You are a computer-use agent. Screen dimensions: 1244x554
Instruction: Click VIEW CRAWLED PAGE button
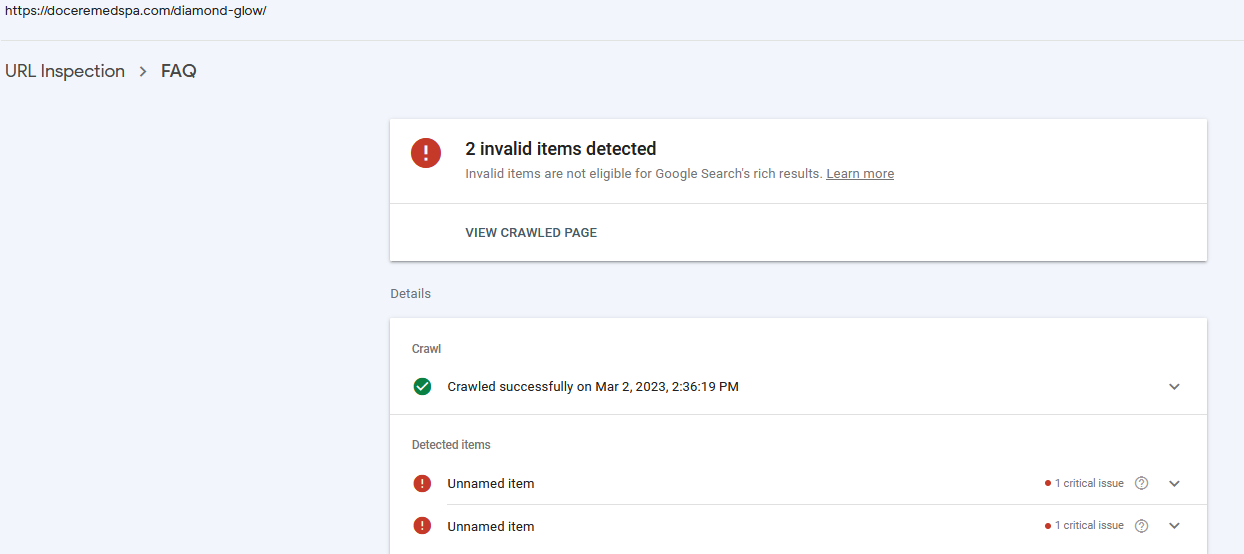(x=531, y=233)
